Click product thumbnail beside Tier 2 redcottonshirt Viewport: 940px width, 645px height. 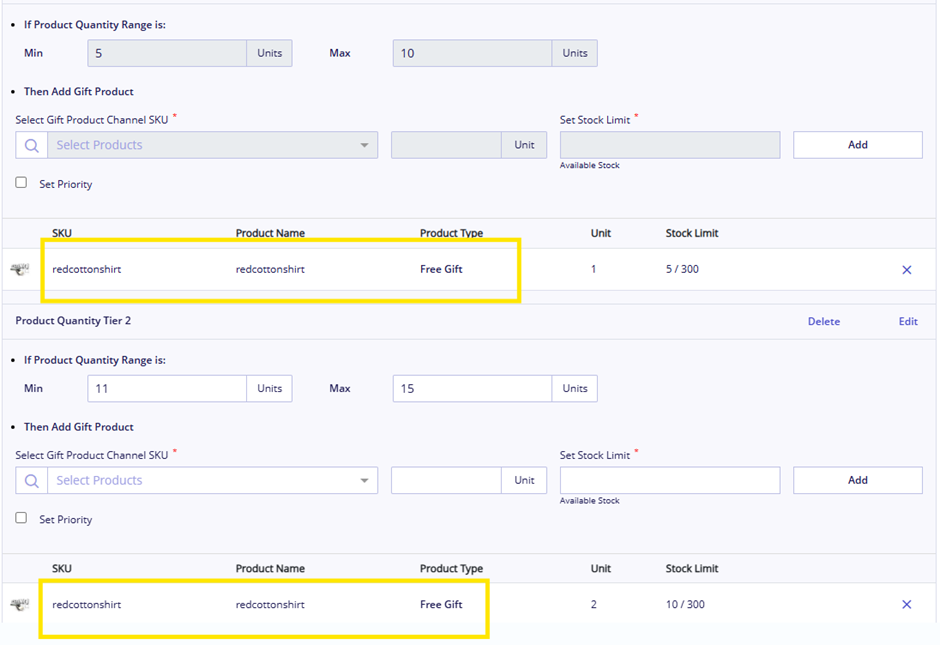[20, 604]
